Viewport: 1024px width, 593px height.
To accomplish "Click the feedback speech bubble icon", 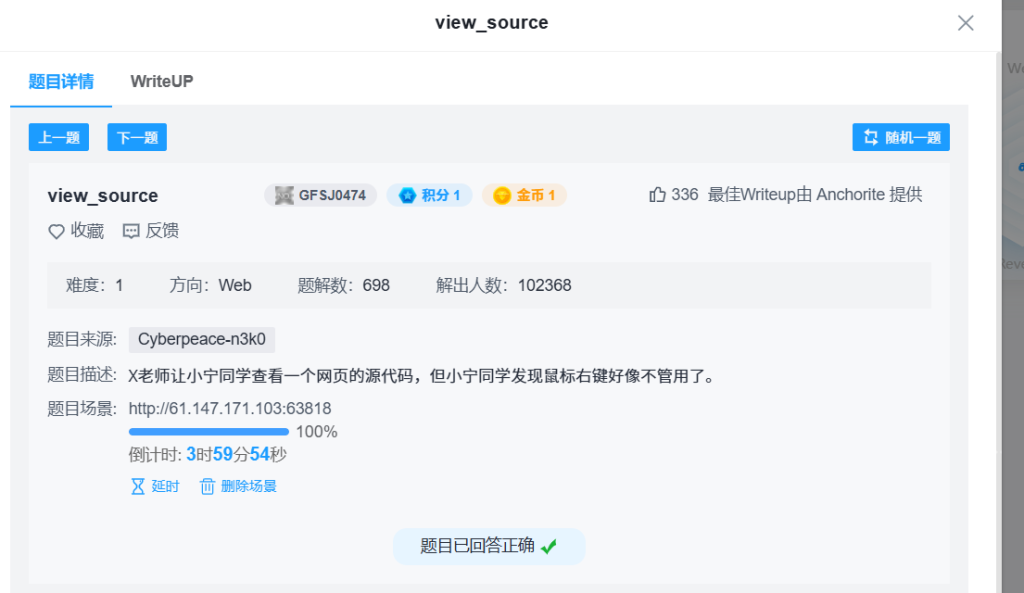I will [x=131, y=231].
